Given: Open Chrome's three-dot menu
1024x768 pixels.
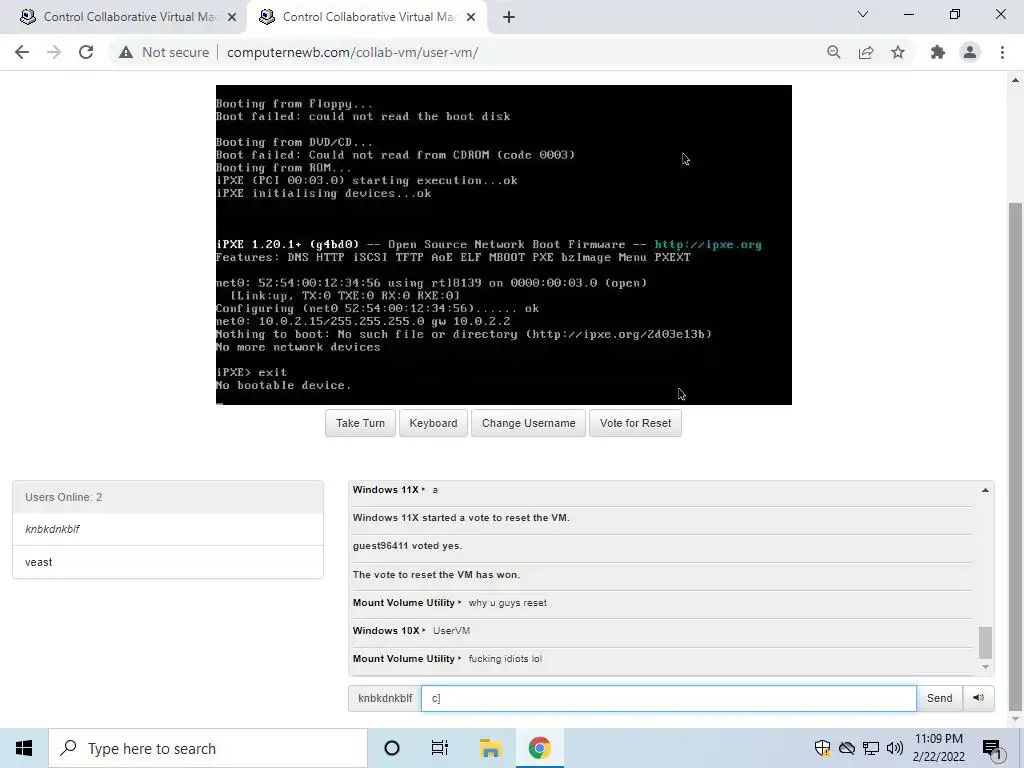Looking at the screenshot, I should coord(1002,52).
